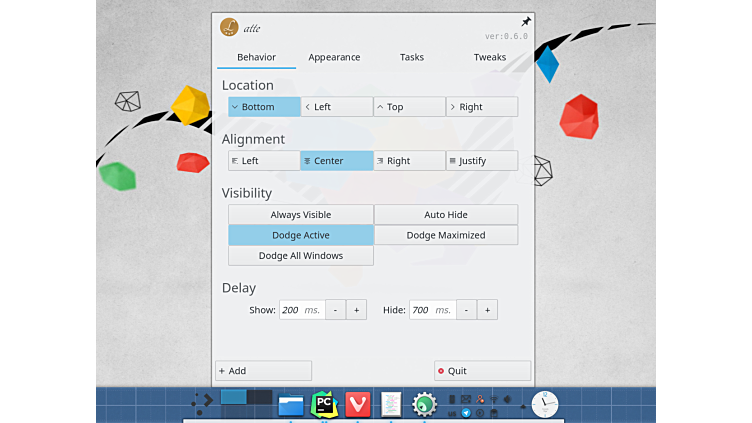Launch PyCharm from the dock

click(x=323, y=404)
